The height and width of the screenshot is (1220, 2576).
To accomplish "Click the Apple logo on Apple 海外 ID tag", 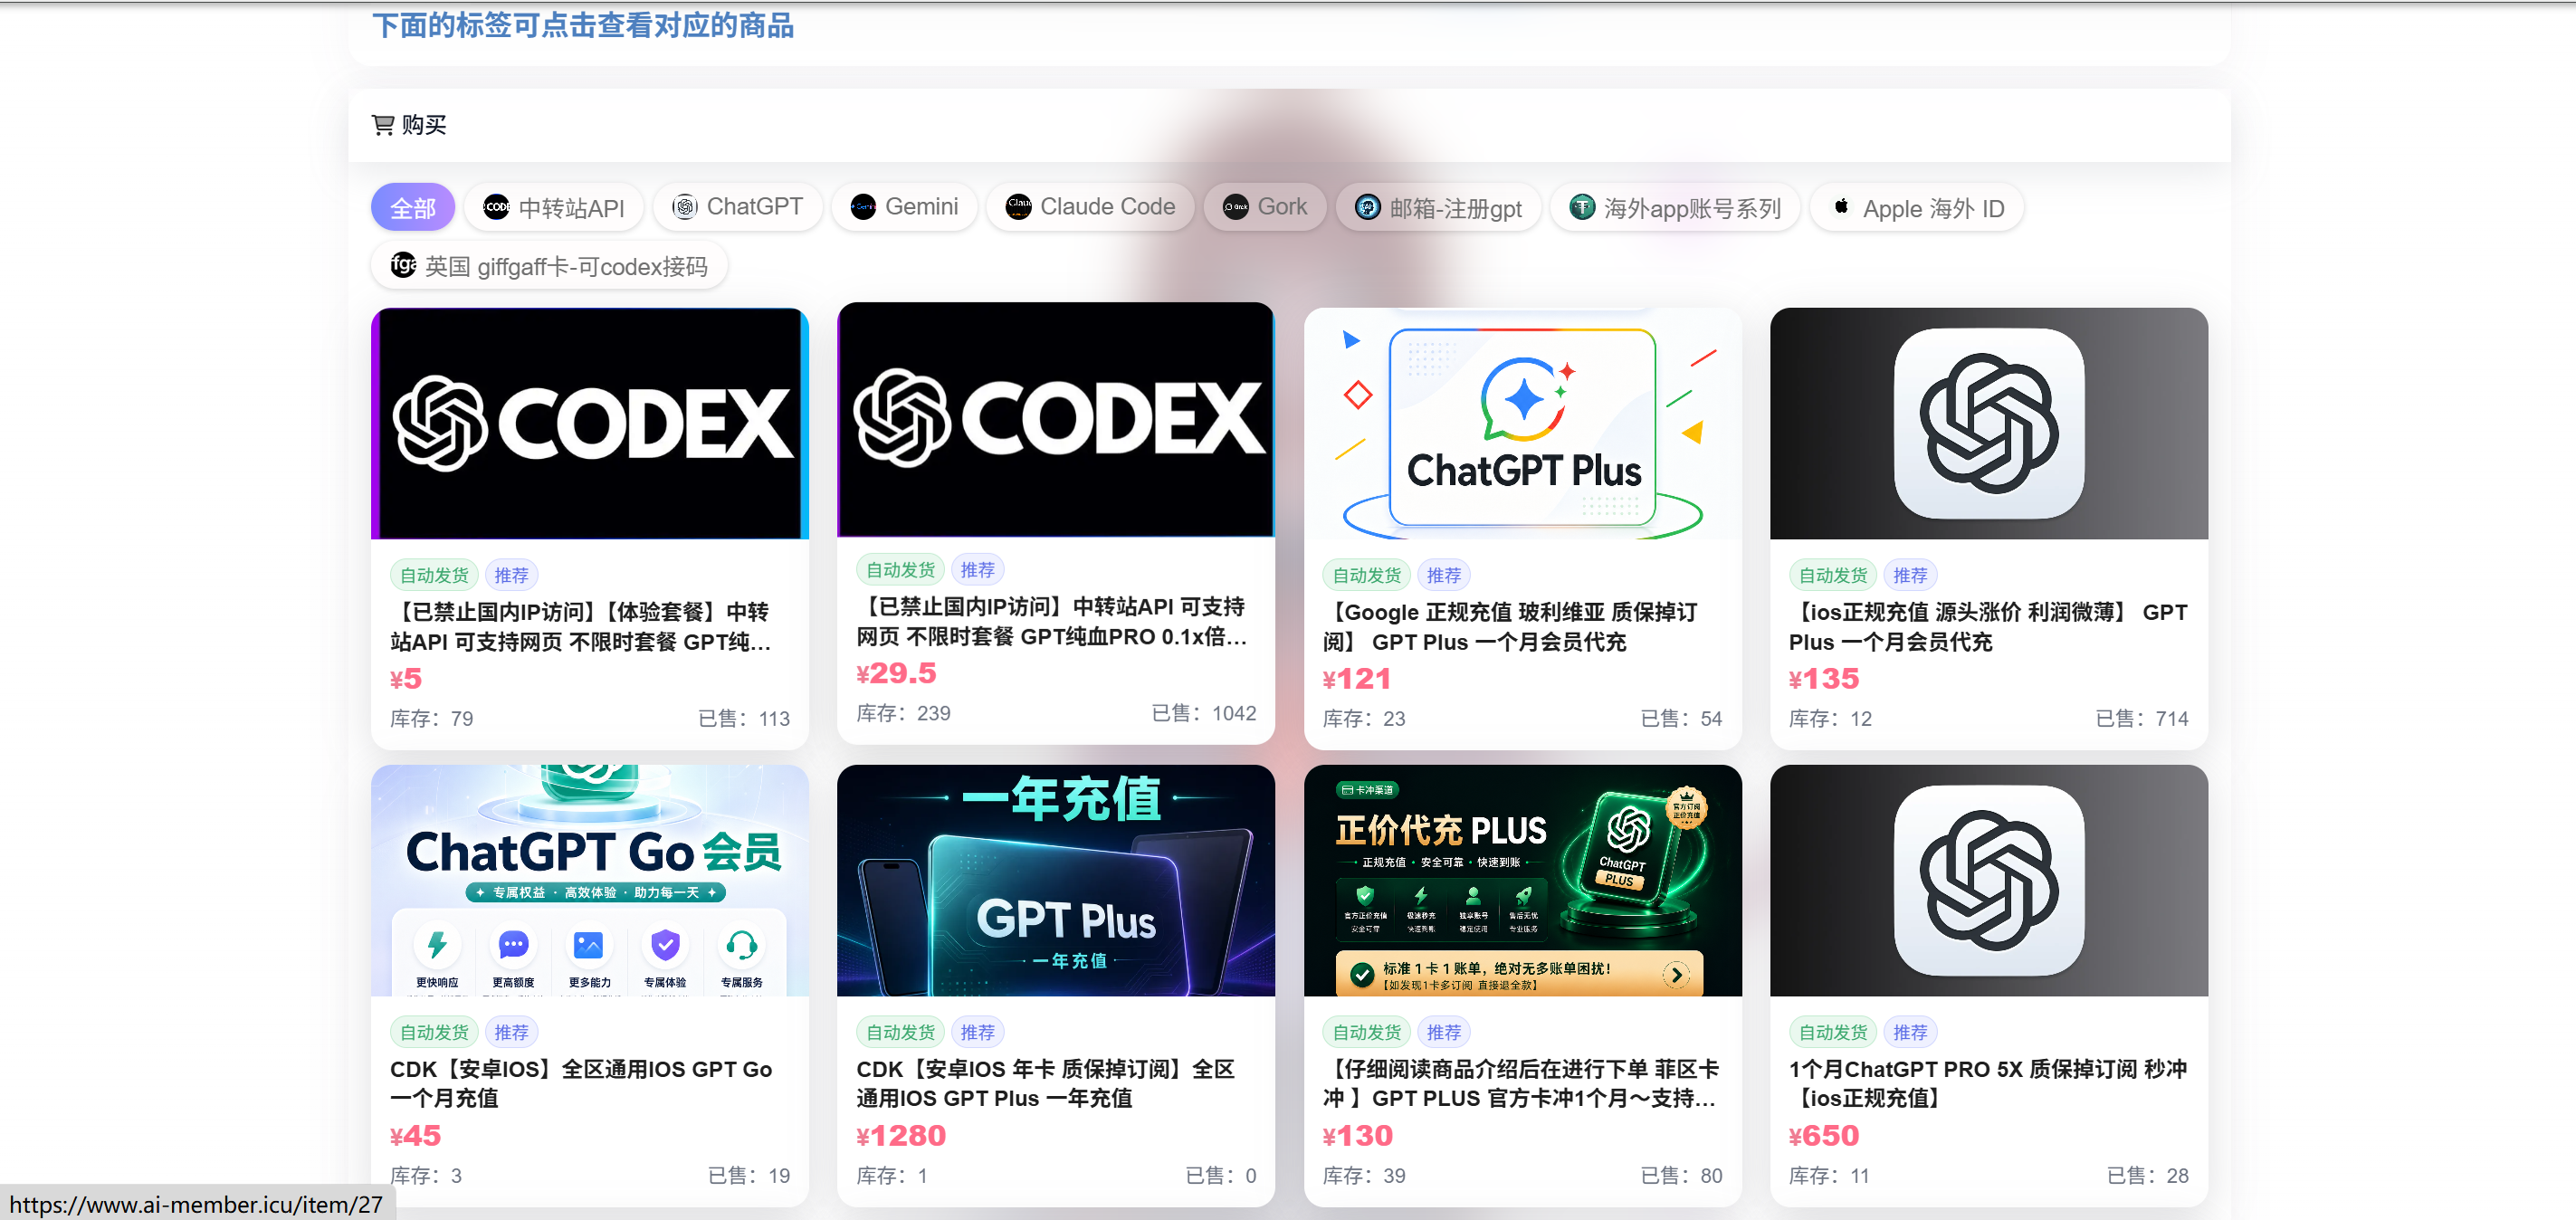I will 1840,207.
